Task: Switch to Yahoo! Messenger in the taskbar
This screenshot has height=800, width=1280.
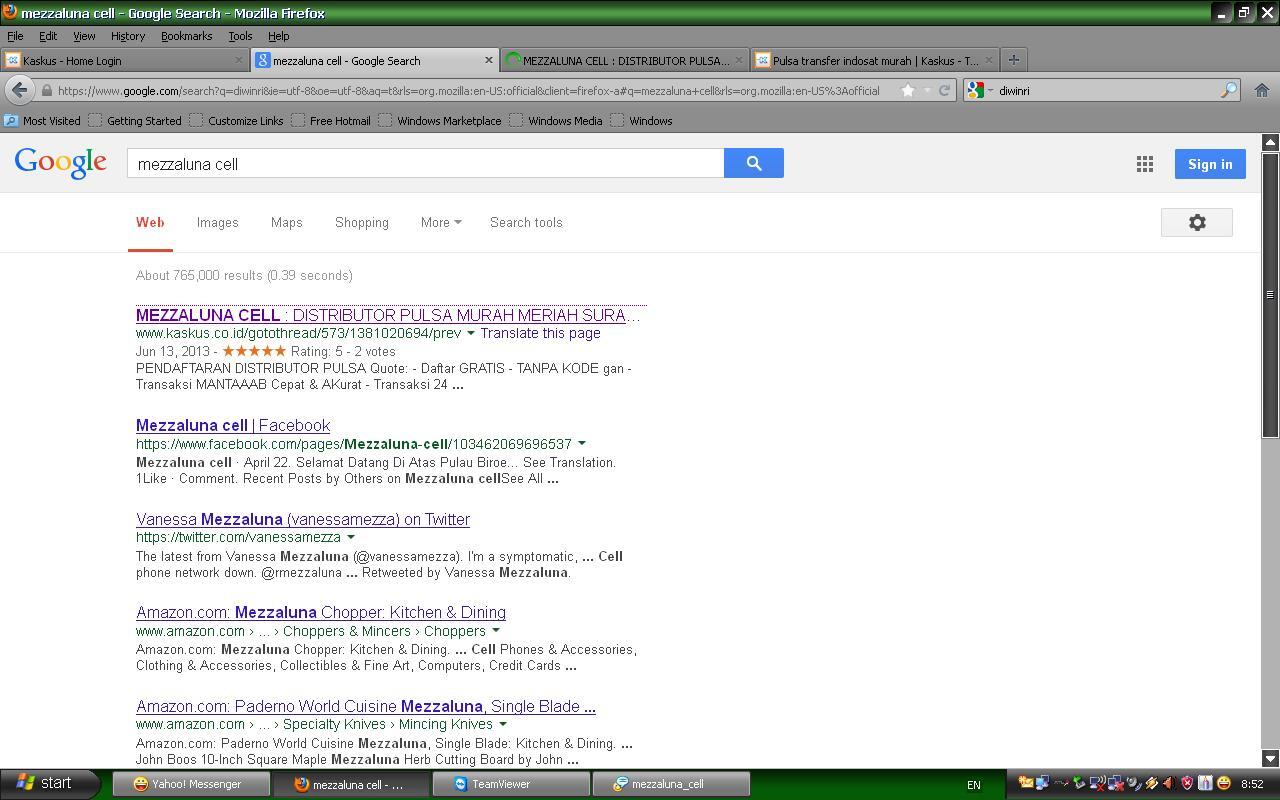Action: 191,784
